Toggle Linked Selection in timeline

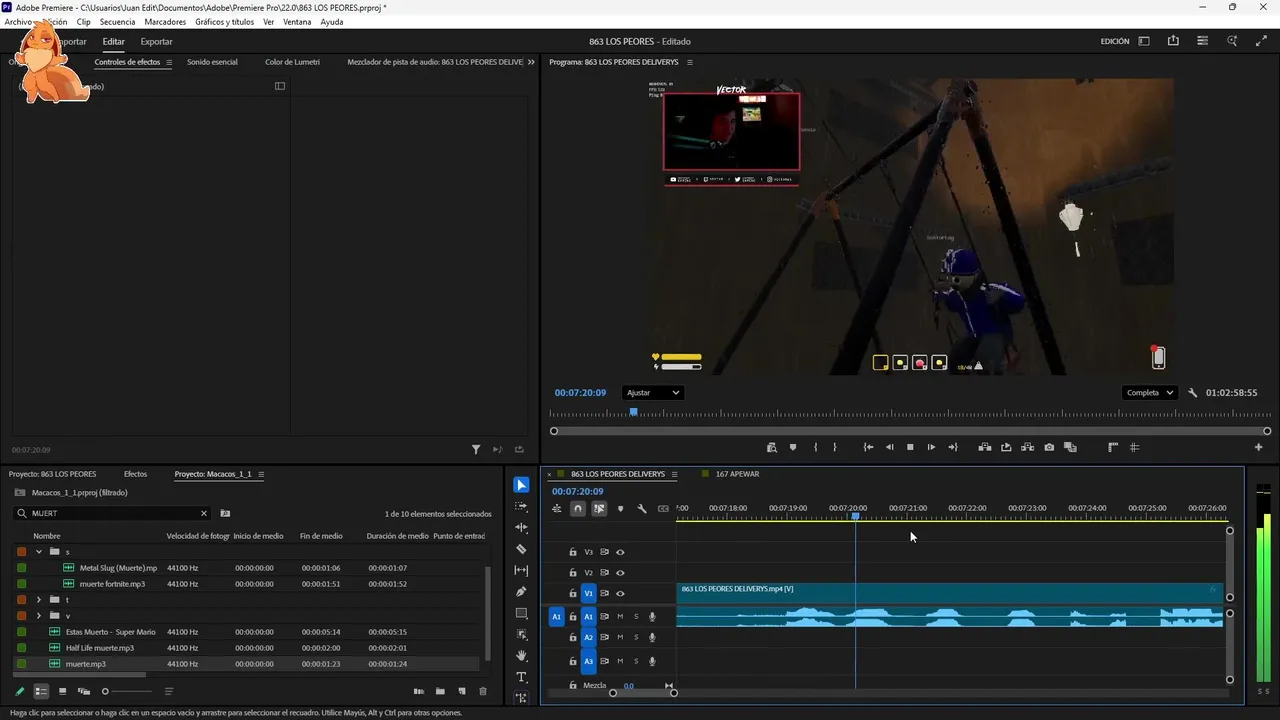click(599, 509)
